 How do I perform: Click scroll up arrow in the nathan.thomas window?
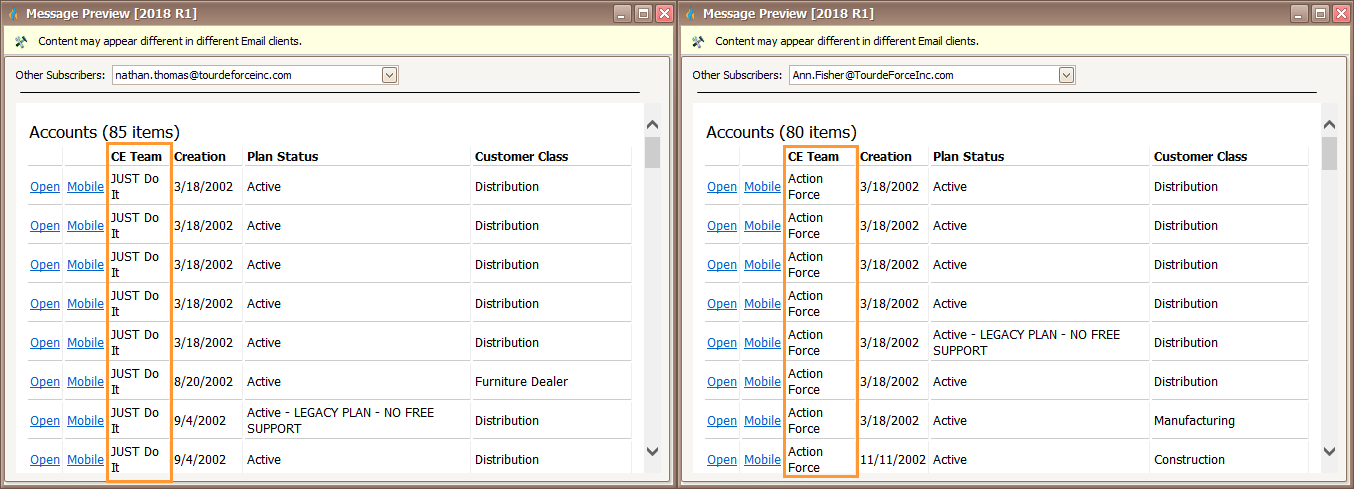tap(652, 125)
